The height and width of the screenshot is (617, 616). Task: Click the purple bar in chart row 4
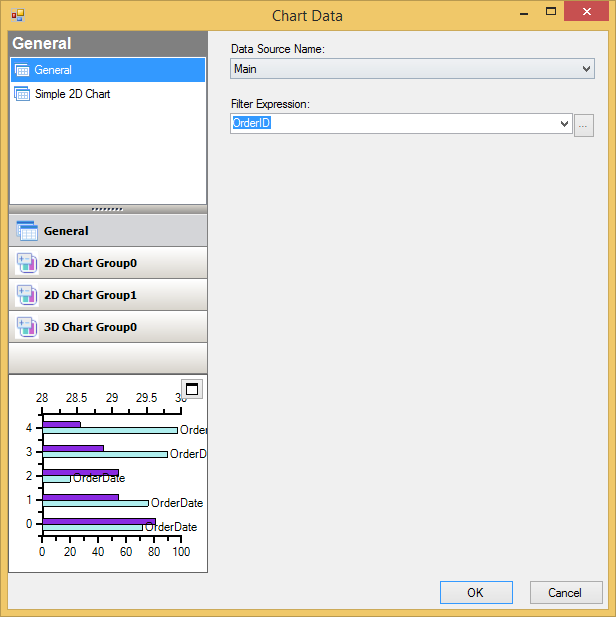[61, 424]
